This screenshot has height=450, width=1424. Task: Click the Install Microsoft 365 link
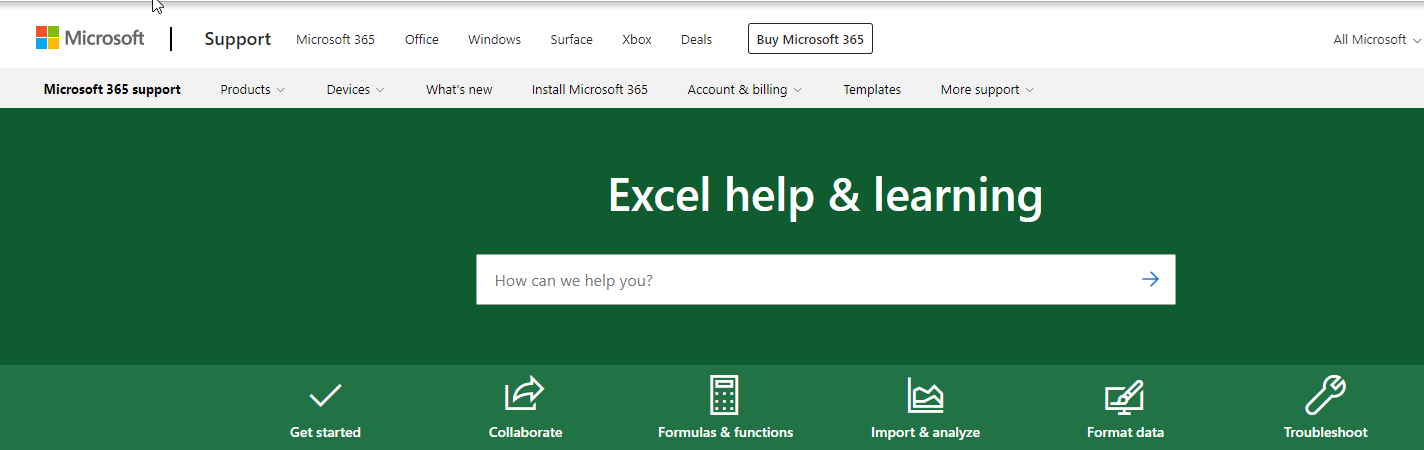coord(589,90)
